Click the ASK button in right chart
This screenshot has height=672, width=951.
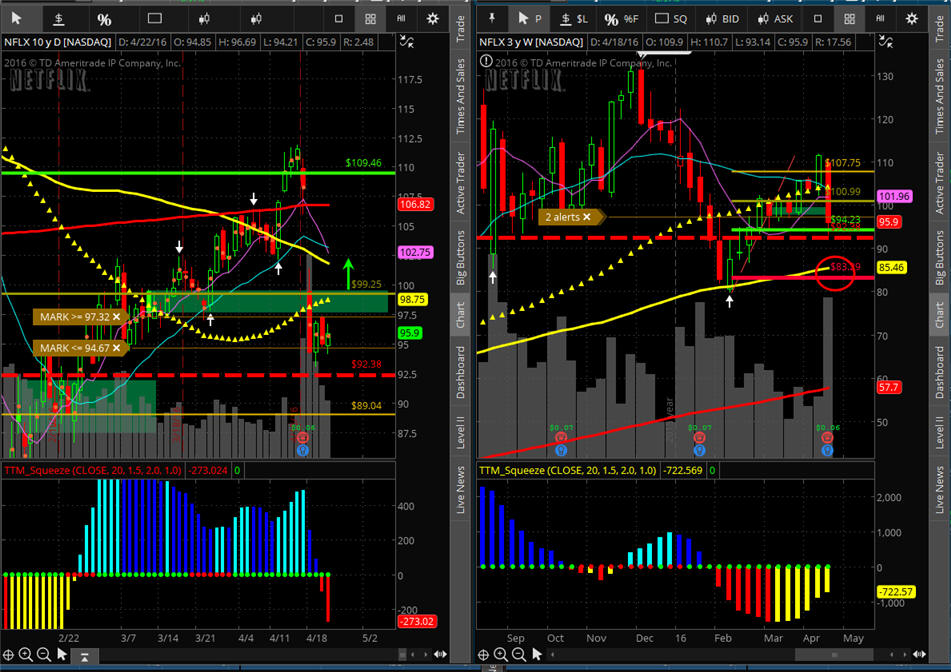pyautogui.click(x=775, y=19)
